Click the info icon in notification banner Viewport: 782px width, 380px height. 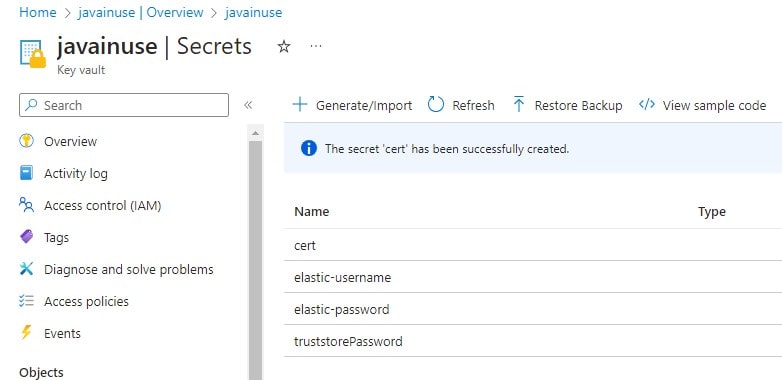coord(309,149)
